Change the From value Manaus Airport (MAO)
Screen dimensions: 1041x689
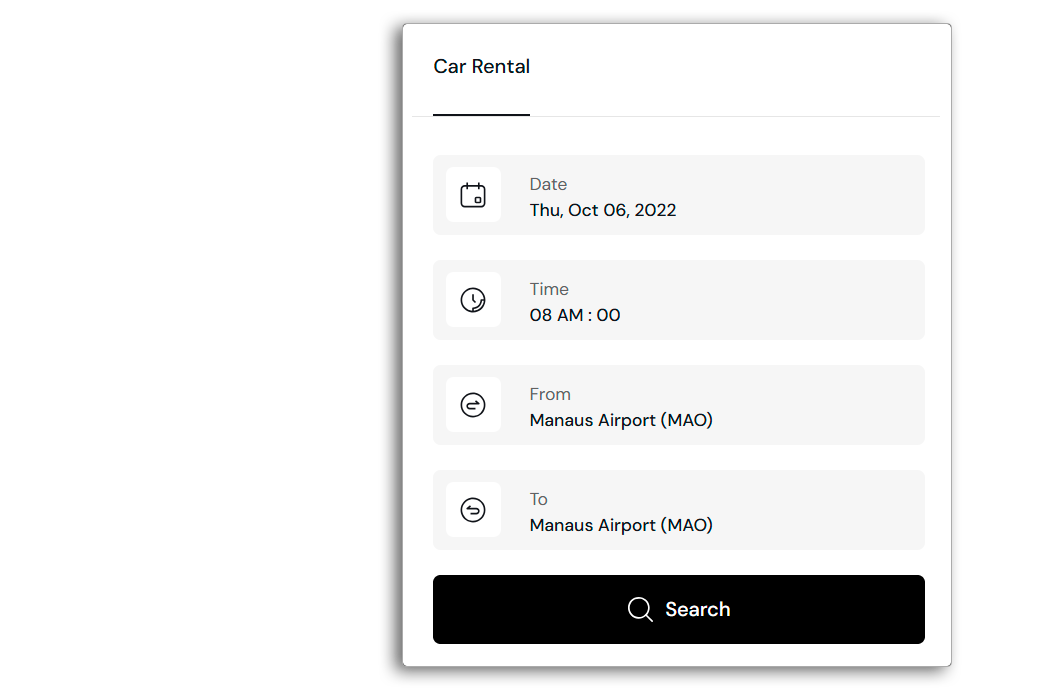coord(620,421)
